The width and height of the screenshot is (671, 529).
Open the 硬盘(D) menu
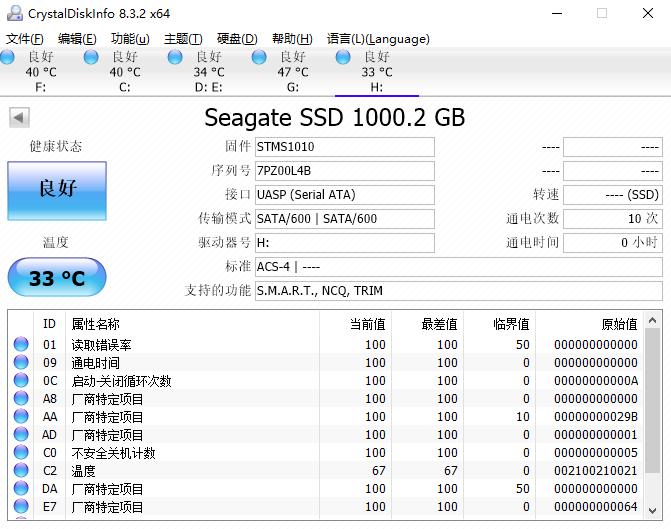click(x=237, y=39)
